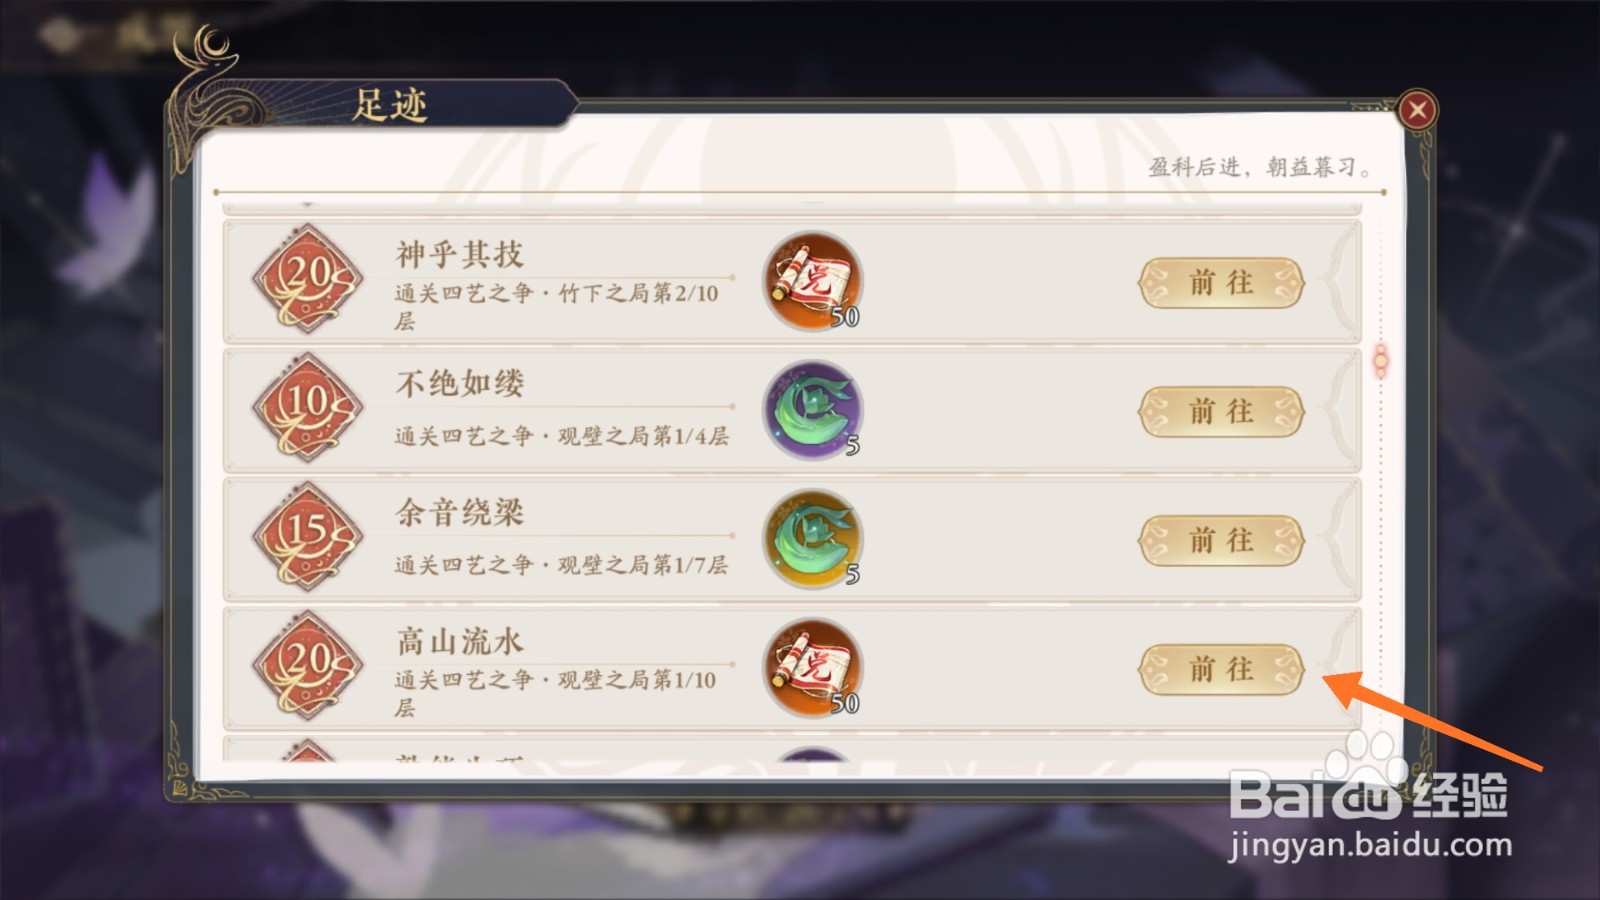Click the partially visible row at list bottom
The width and height of the screenshot is (1600, 900).
click(x=791, y=750)
